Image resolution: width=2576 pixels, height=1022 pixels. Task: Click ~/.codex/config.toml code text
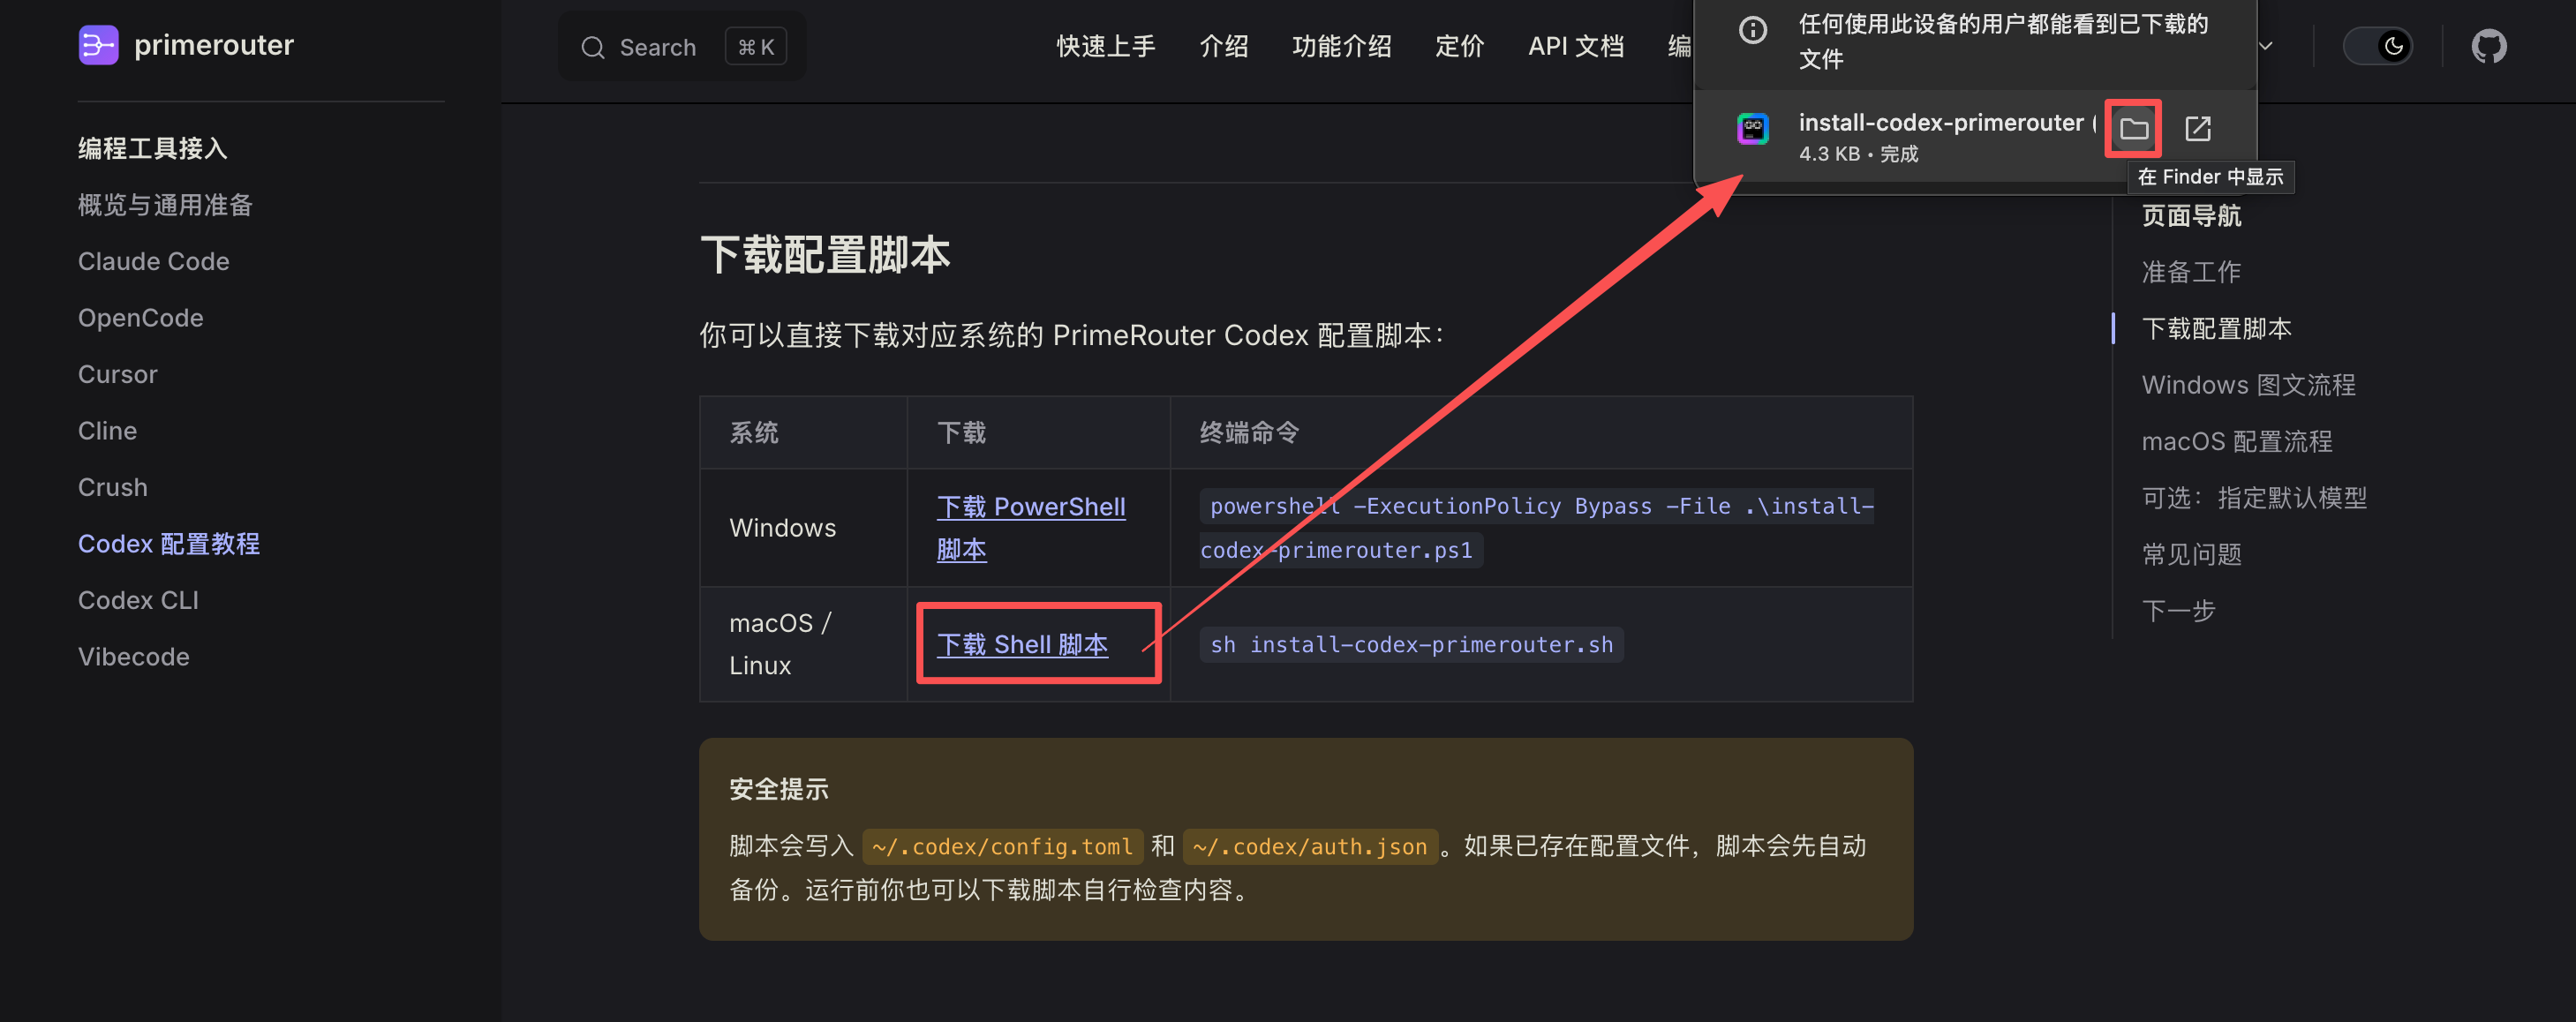coord(1001,846)
